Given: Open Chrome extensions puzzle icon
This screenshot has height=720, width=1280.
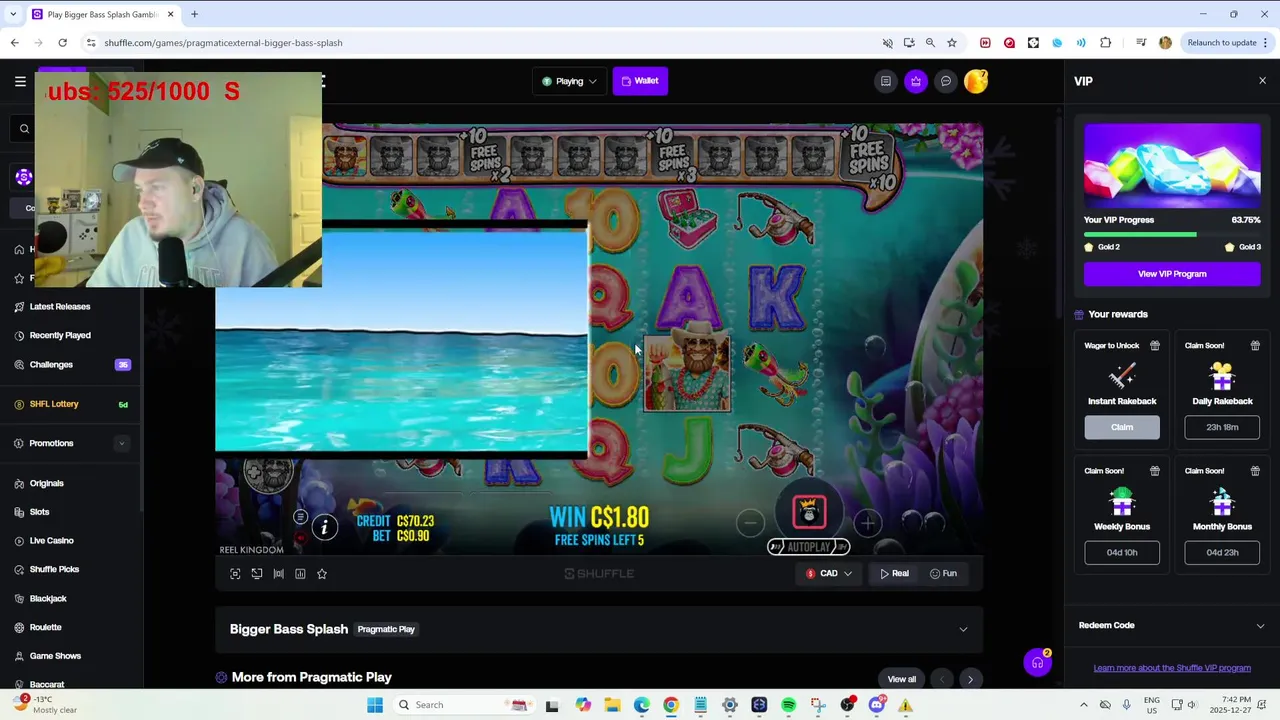Looking at the screenshot, I should tap(1105, 43).
